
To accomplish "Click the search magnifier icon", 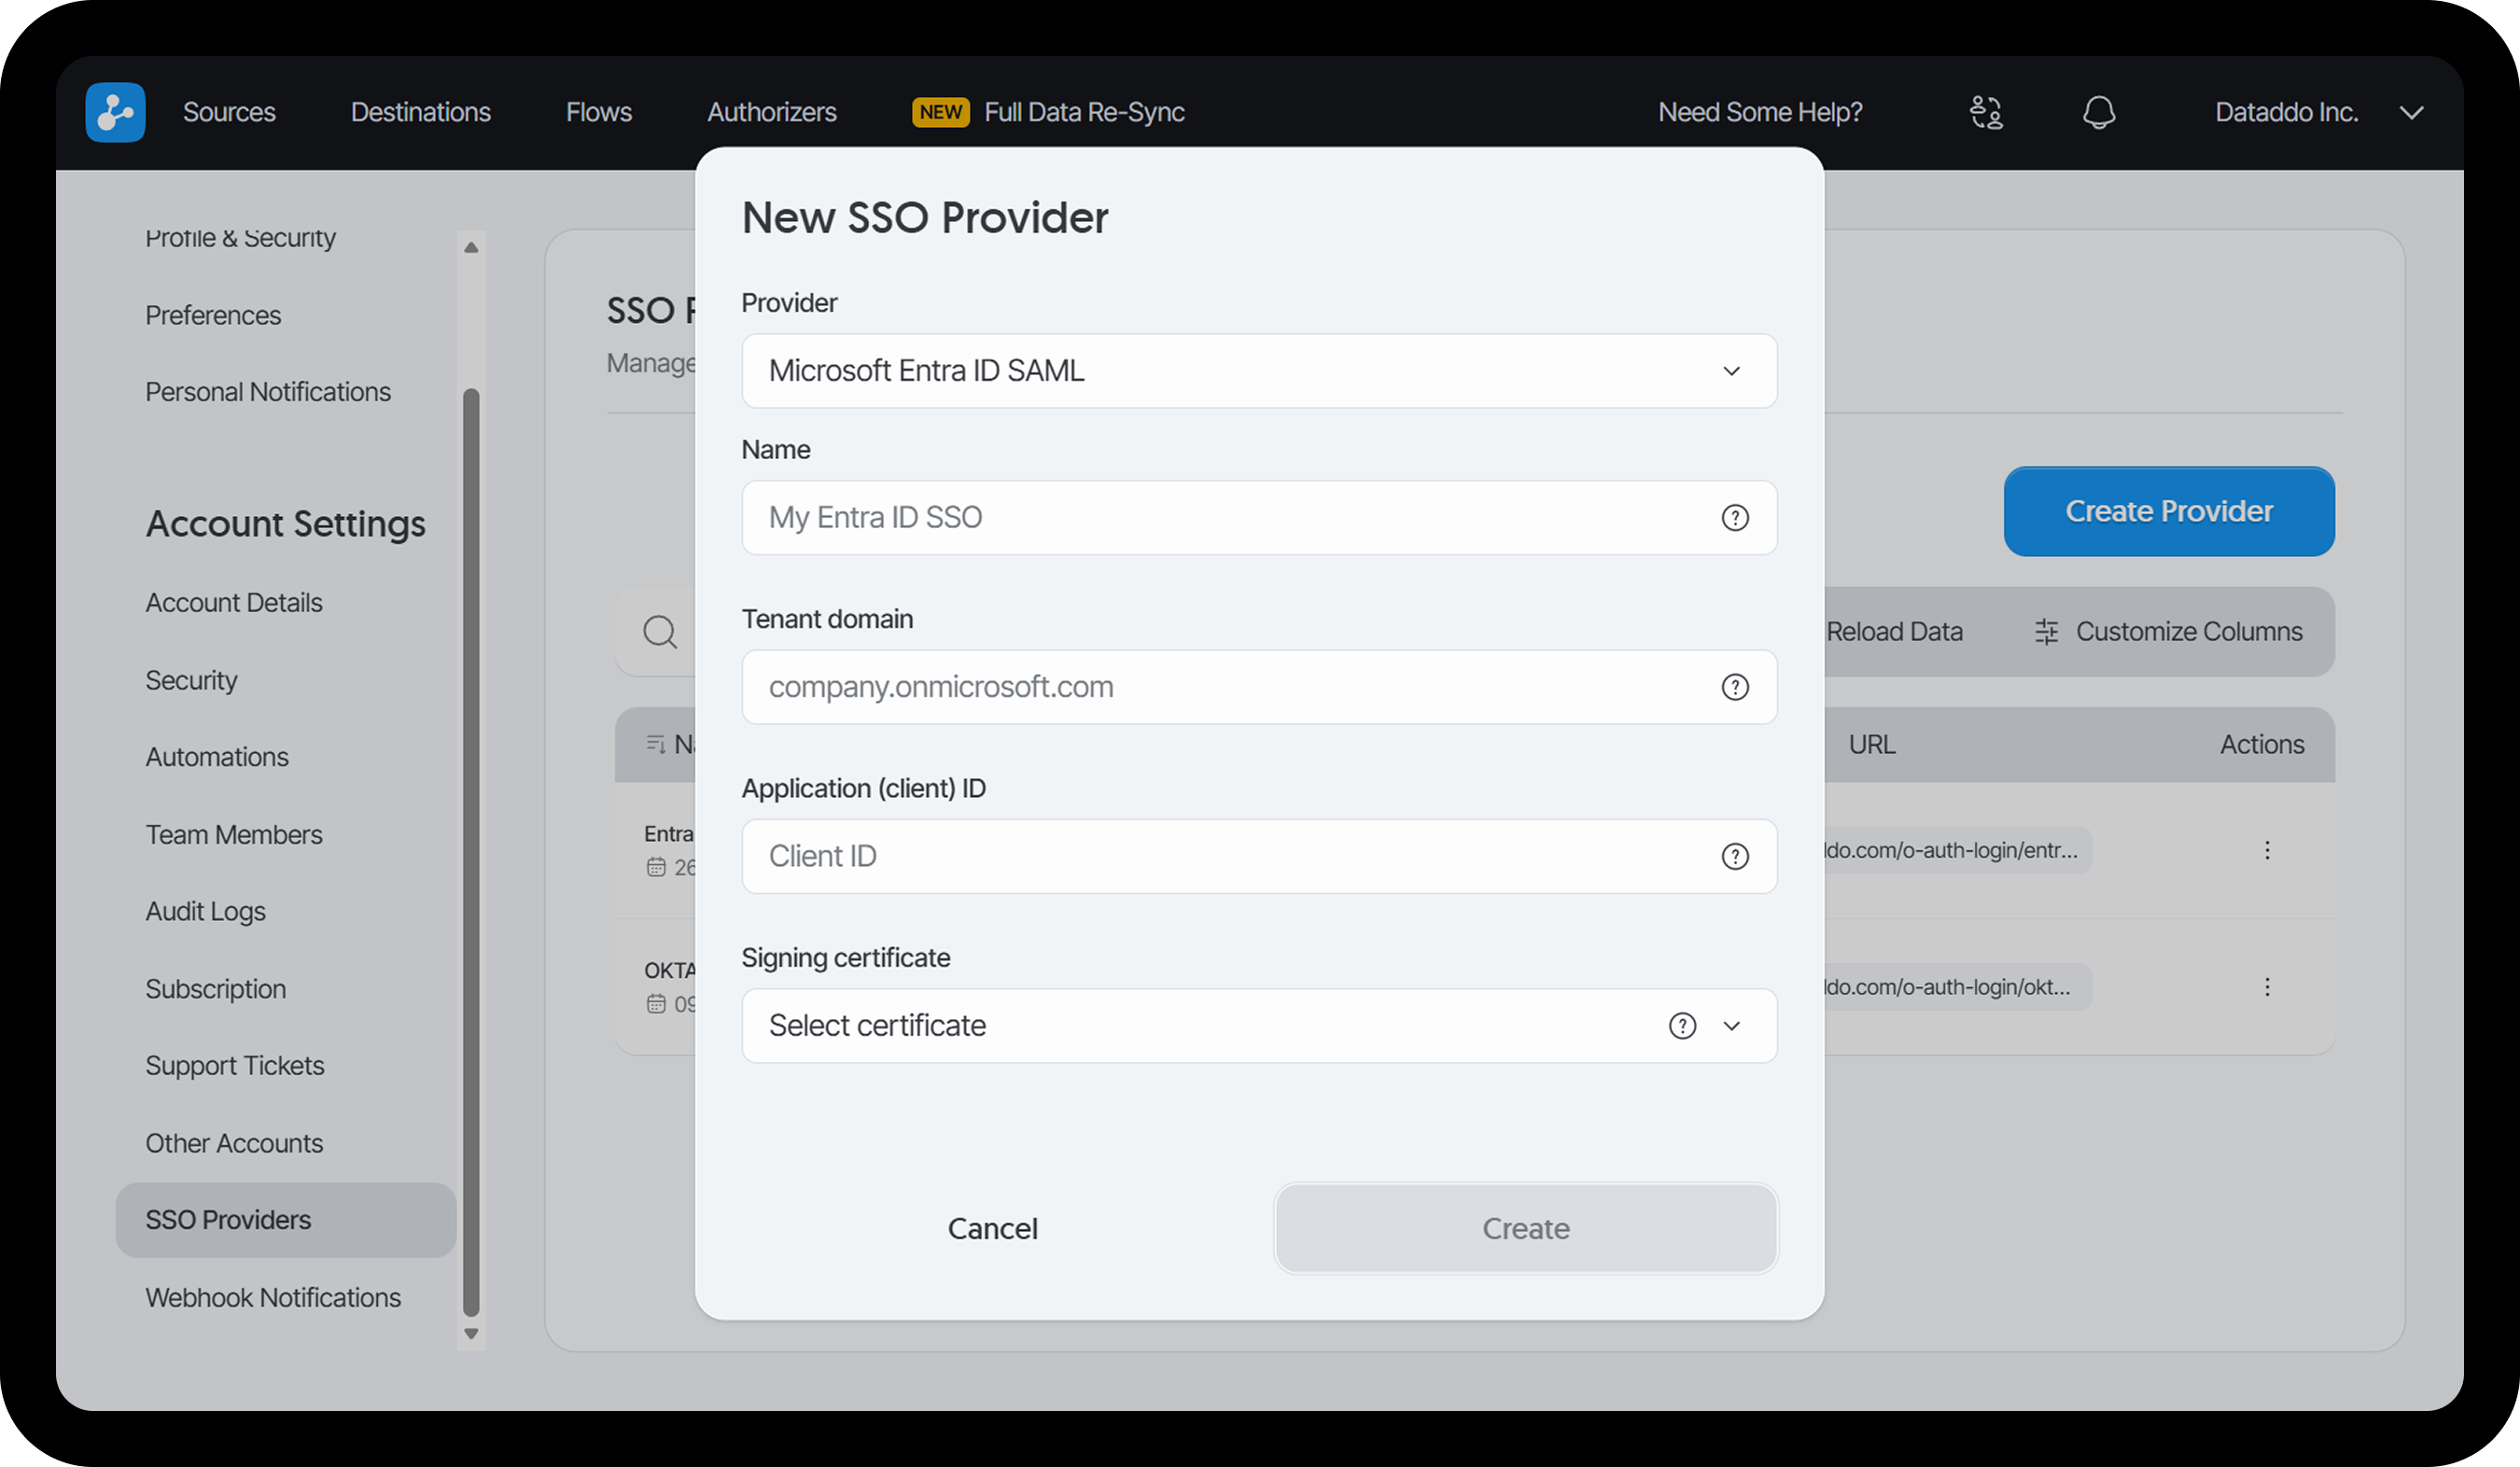I will (659, 632).
